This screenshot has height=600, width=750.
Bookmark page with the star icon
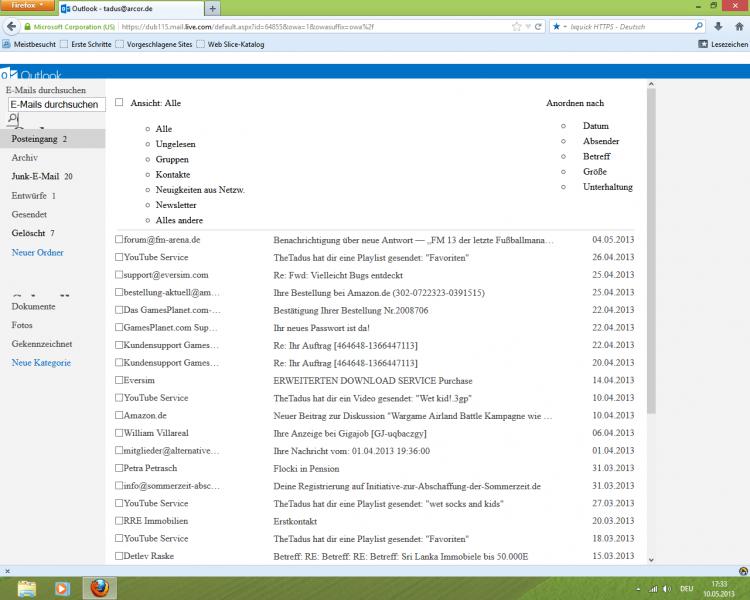(517, 27)
